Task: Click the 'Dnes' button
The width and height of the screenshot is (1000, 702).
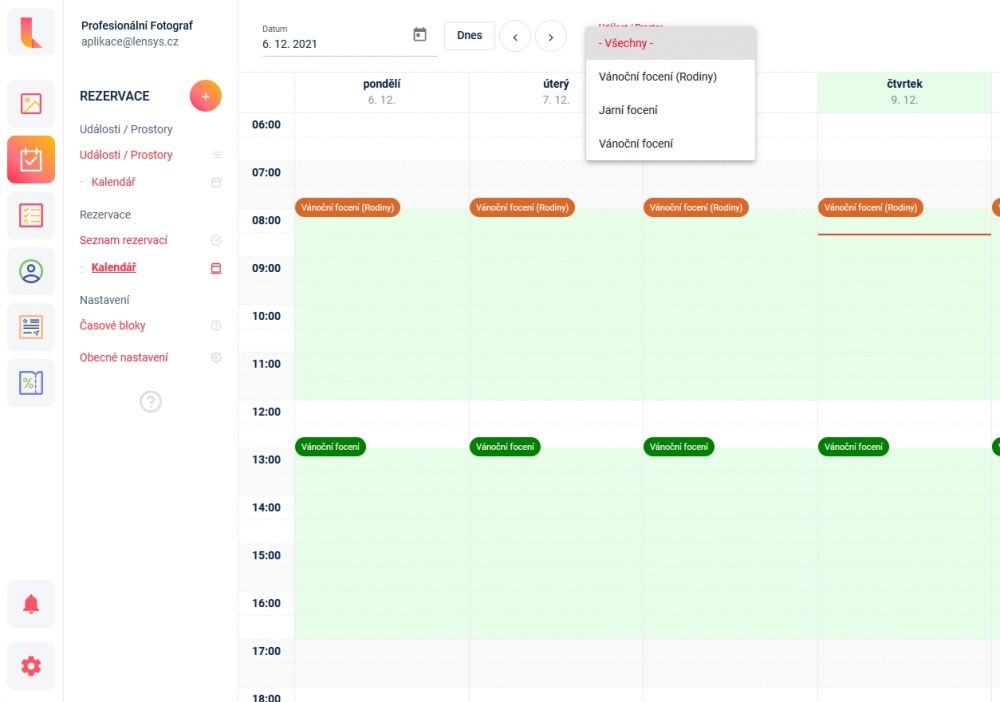Action: tap(469, 36)
